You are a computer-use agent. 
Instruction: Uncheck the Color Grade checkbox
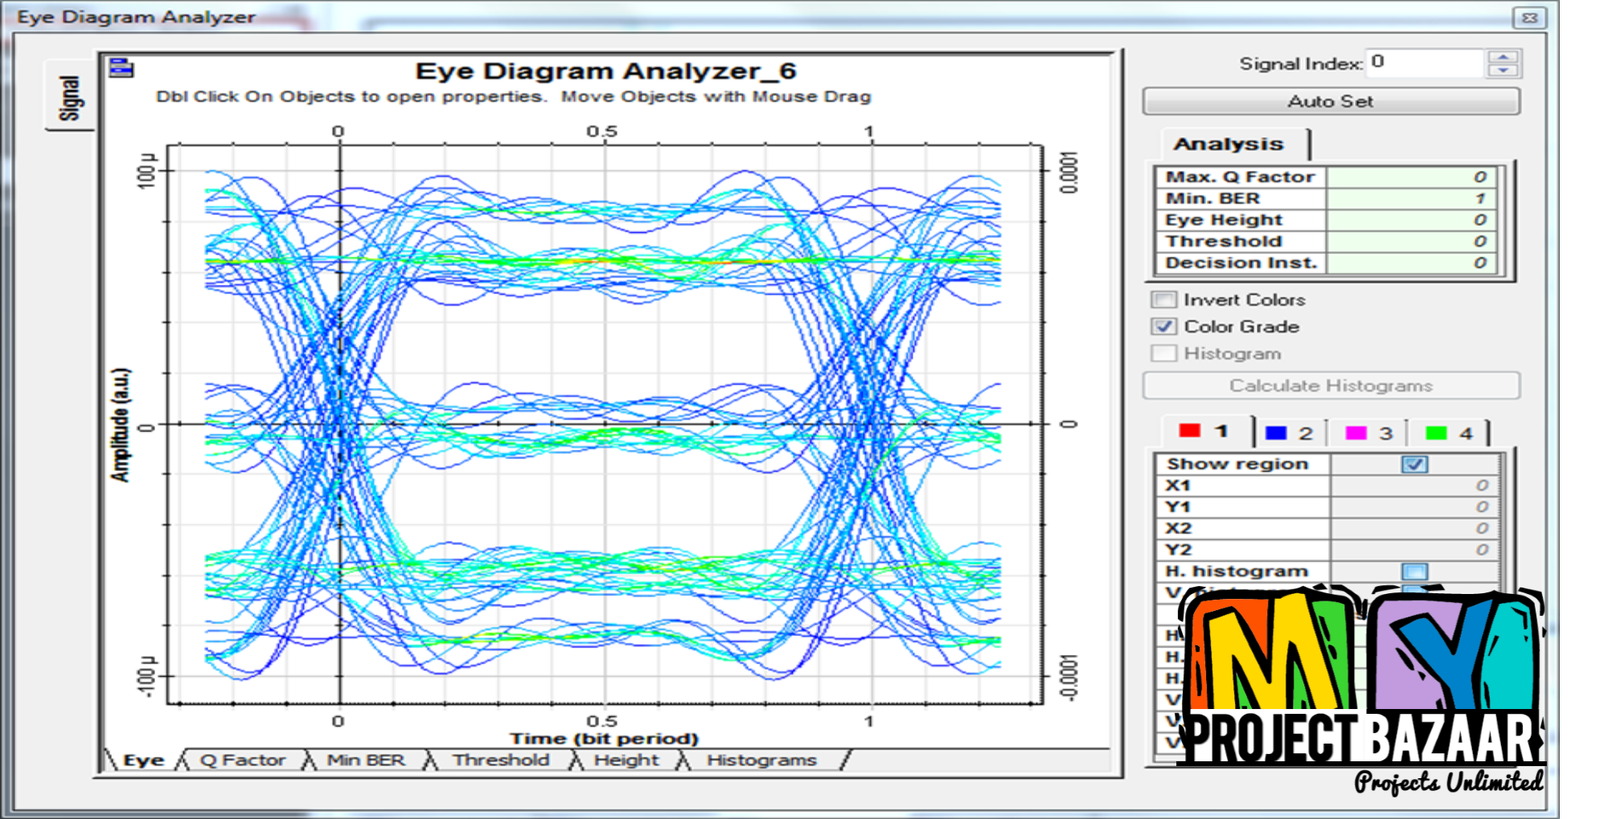1164,327
